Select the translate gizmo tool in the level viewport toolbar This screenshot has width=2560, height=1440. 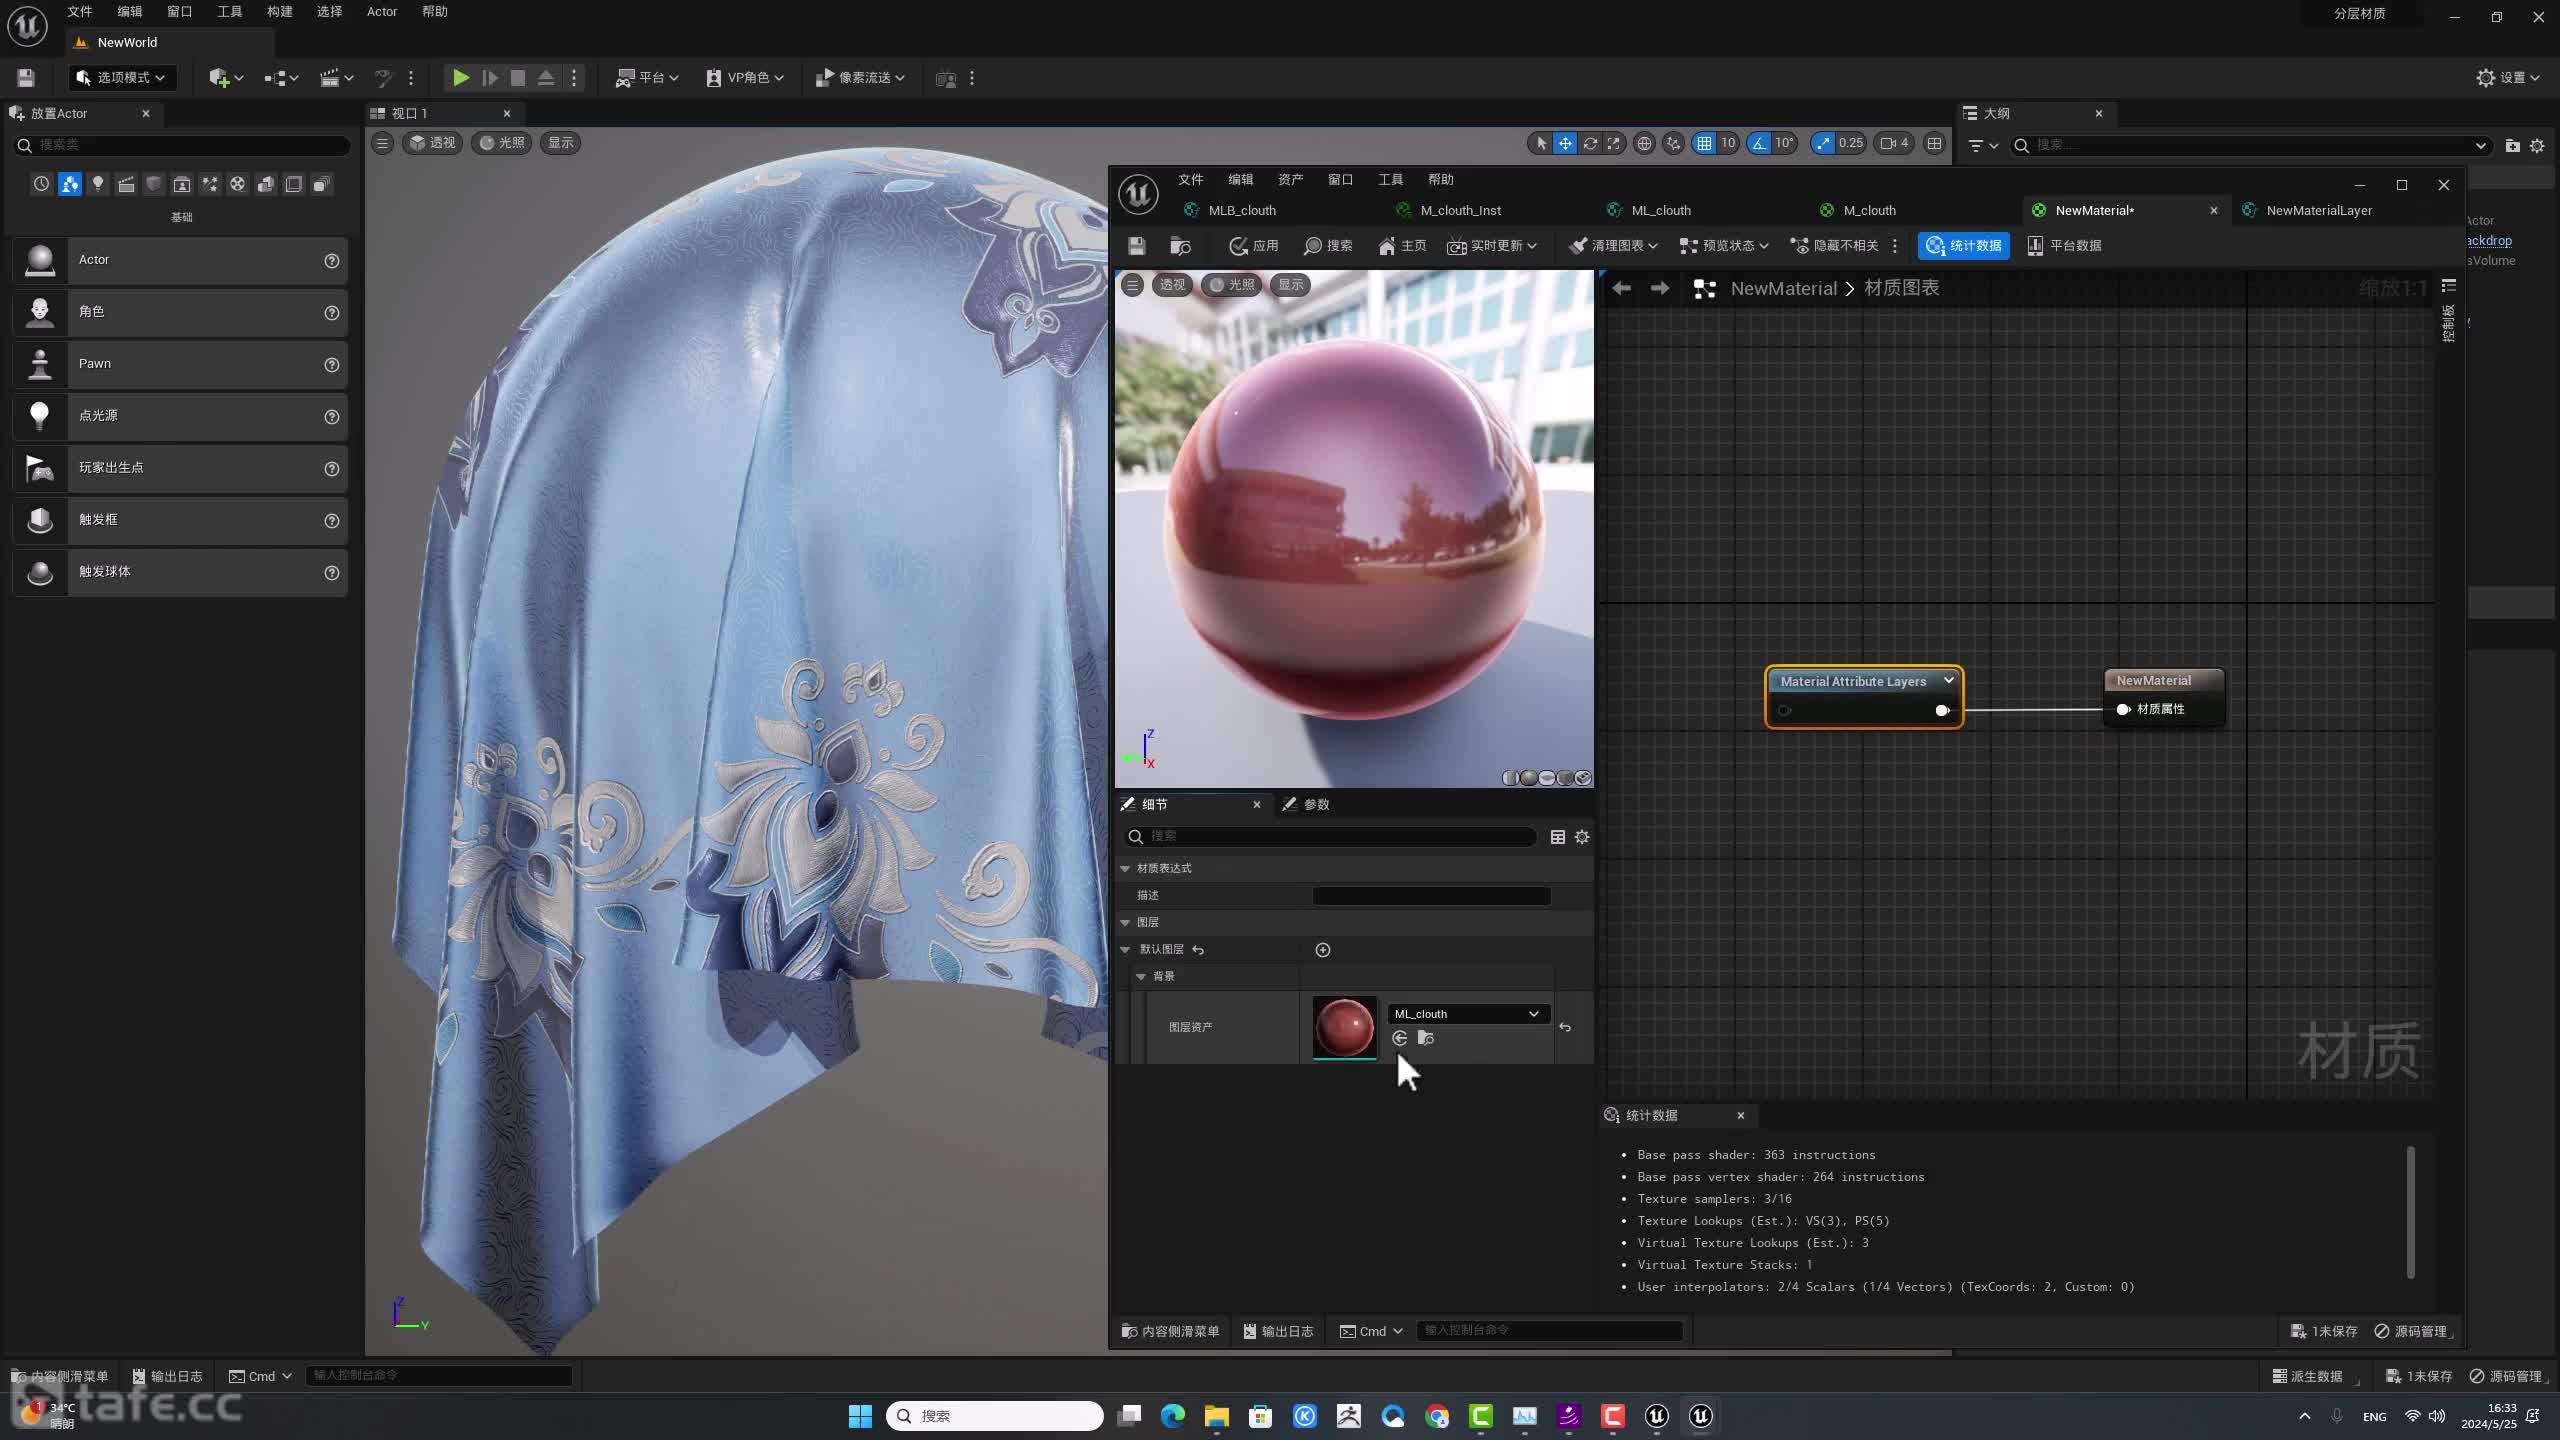click(x=1565, y=143)
